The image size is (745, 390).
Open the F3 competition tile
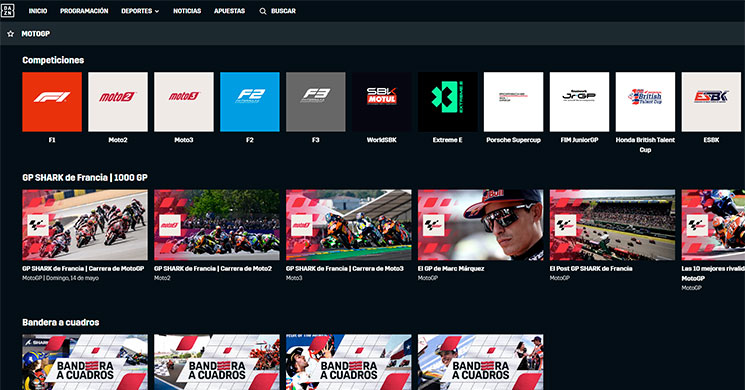(x=316, y=102)
